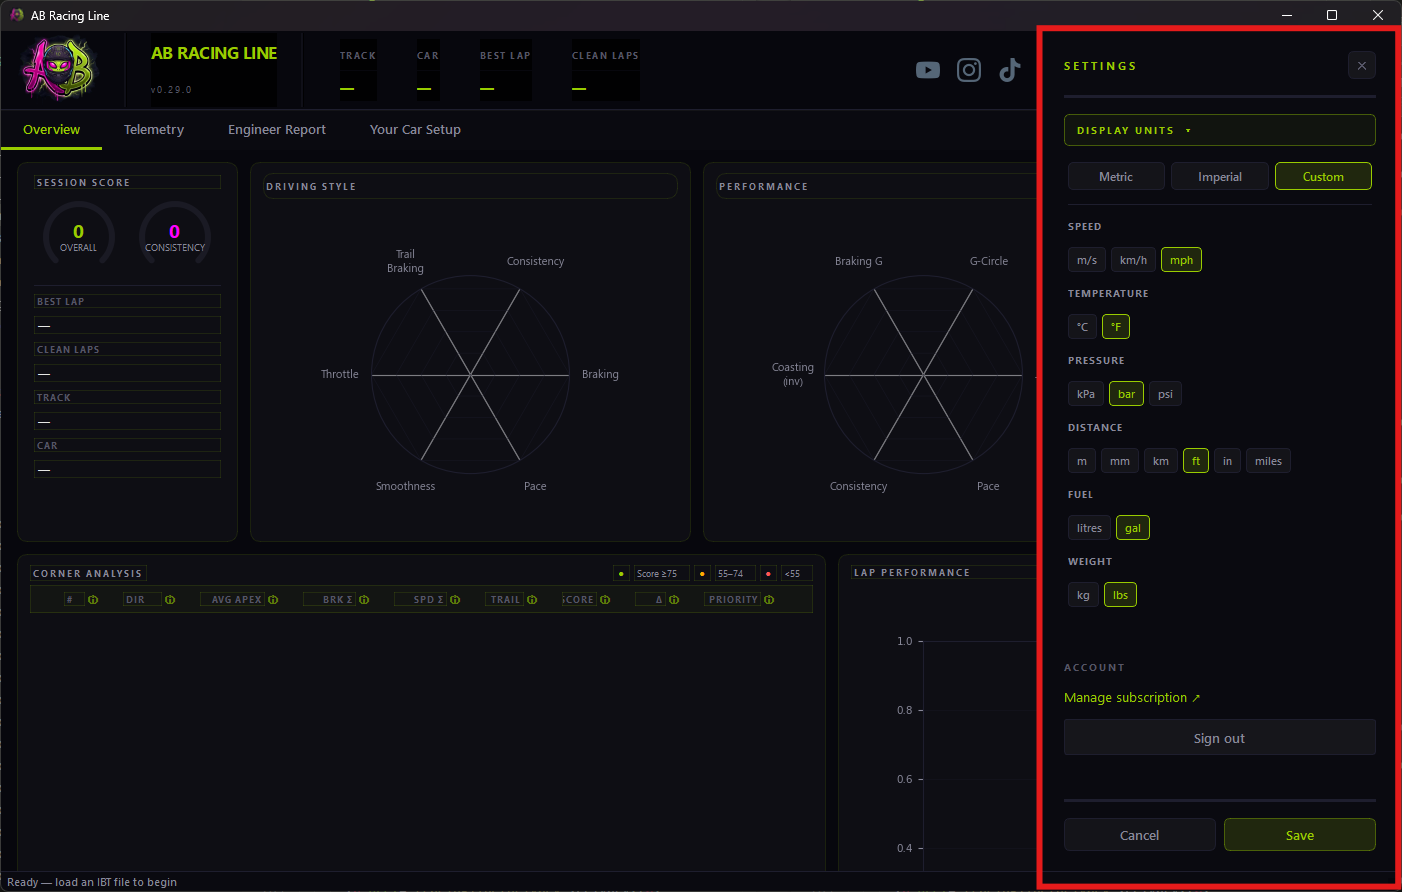The height and width of the screenshot is (892, 1402).
Task: Click info icon next to DIR column
Action: tap(170, 600)
